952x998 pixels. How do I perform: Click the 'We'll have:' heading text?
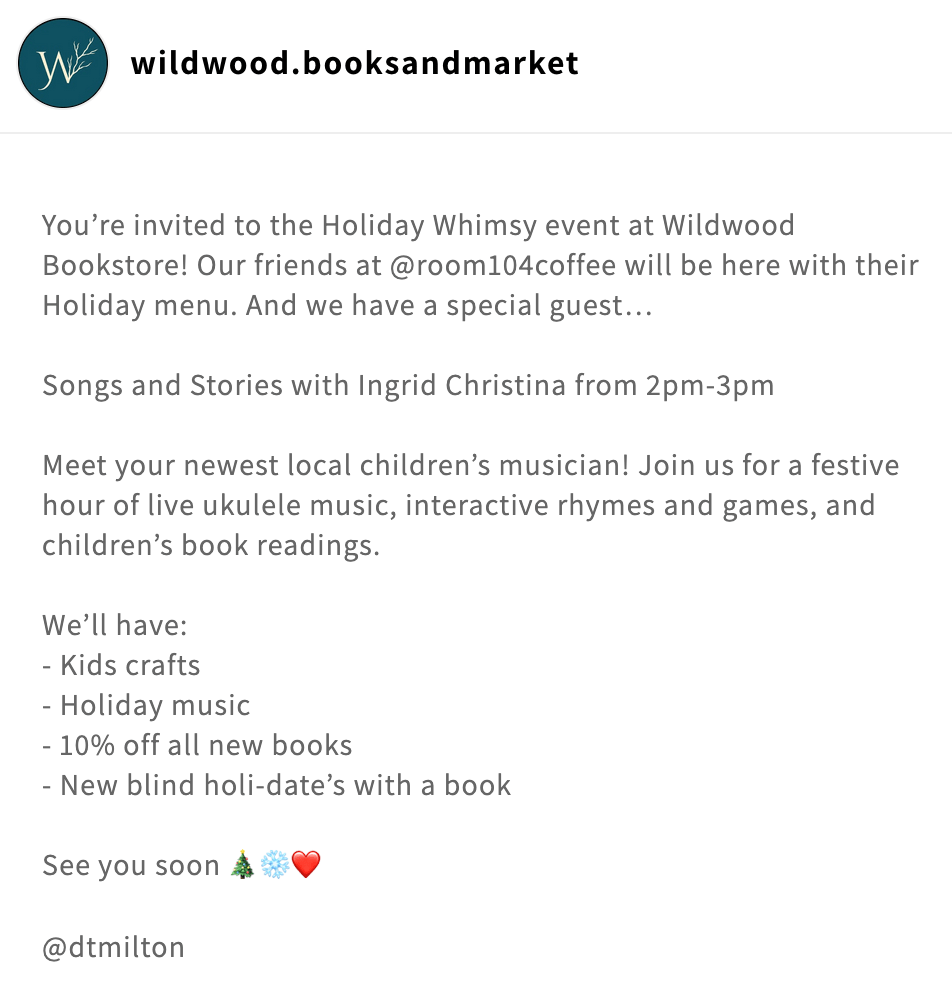point(114,626)
